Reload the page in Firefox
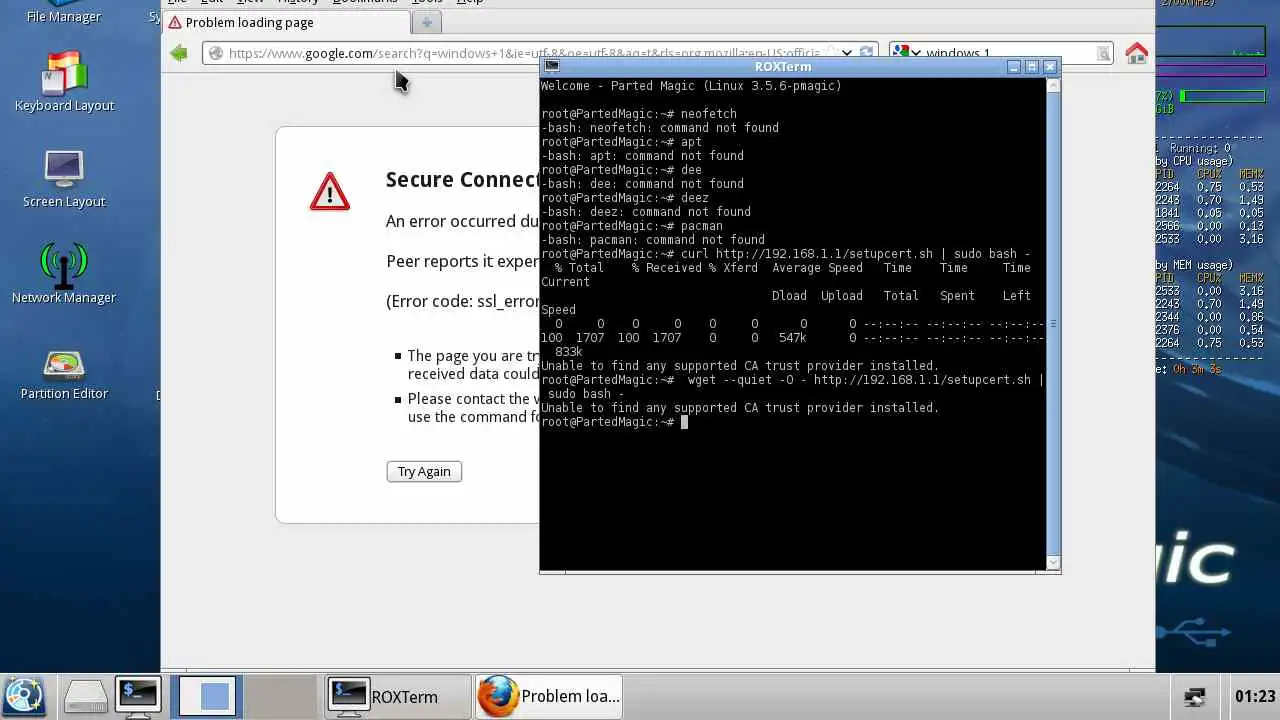This screenshot has height=720, width=1280. click(867, 53)
